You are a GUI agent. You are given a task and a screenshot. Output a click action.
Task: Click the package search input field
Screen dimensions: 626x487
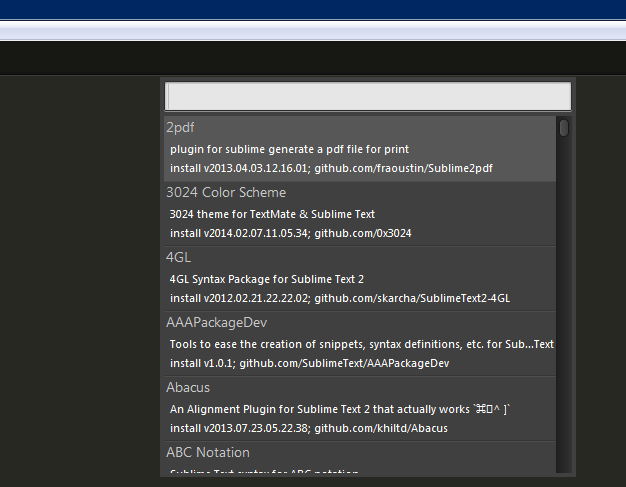tap(368, 96)
